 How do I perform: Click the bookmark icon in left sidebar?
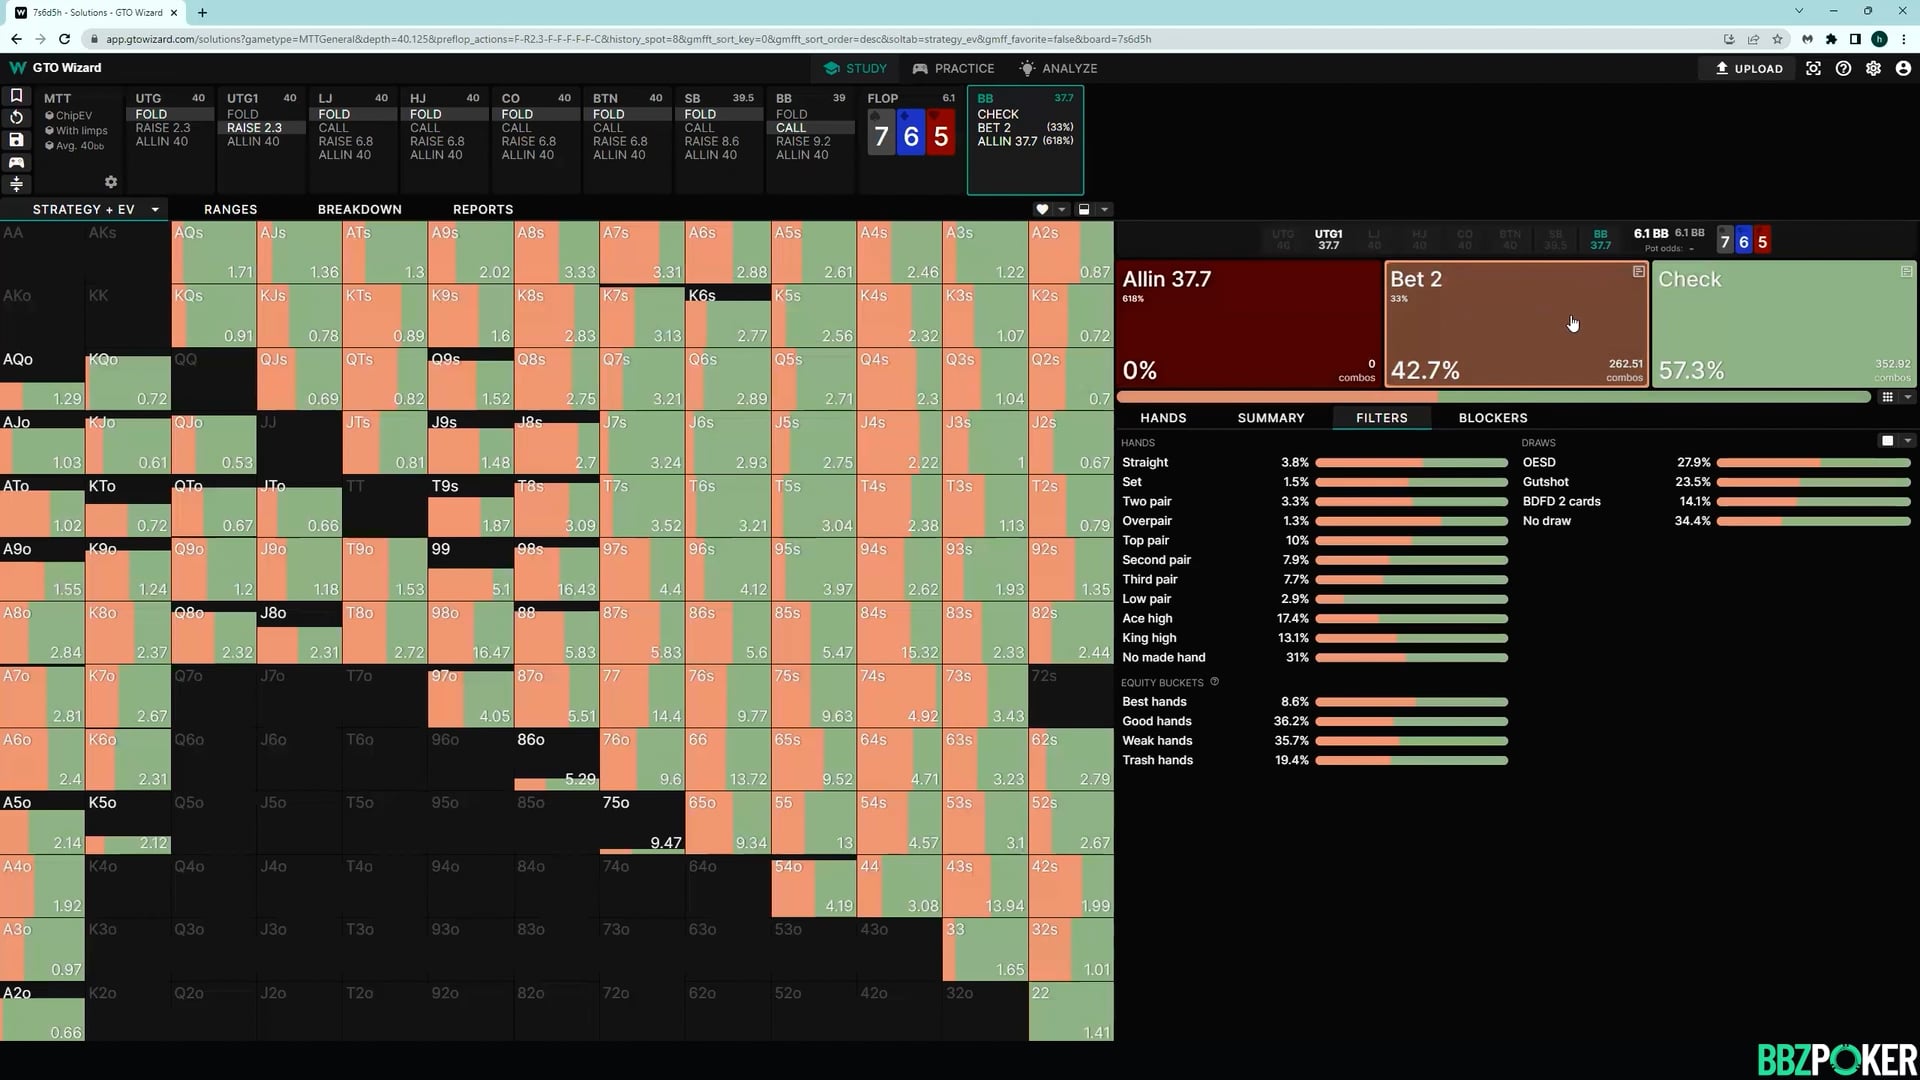16,96
